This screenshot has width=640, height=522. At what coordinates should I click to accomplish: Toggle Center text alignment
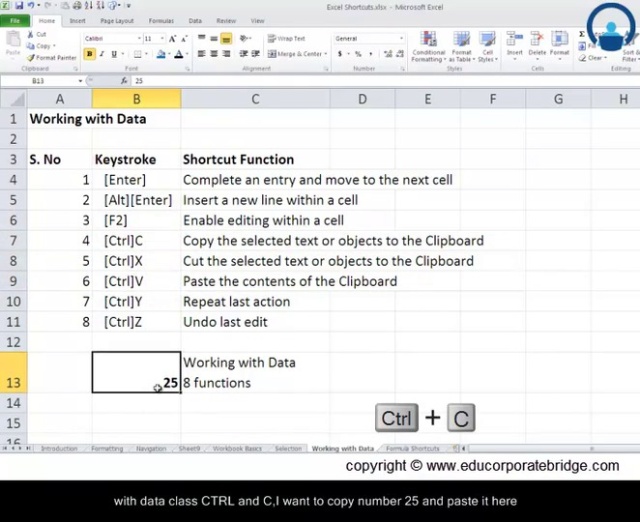coord(213,54)
